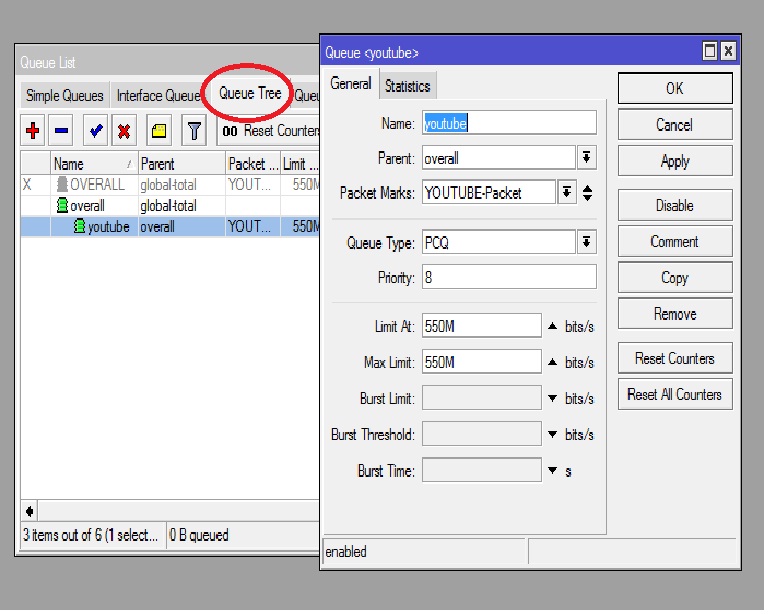This screenshot has height=614, width=768.
Task: Click the Copy button
Action: coord(675,278)
